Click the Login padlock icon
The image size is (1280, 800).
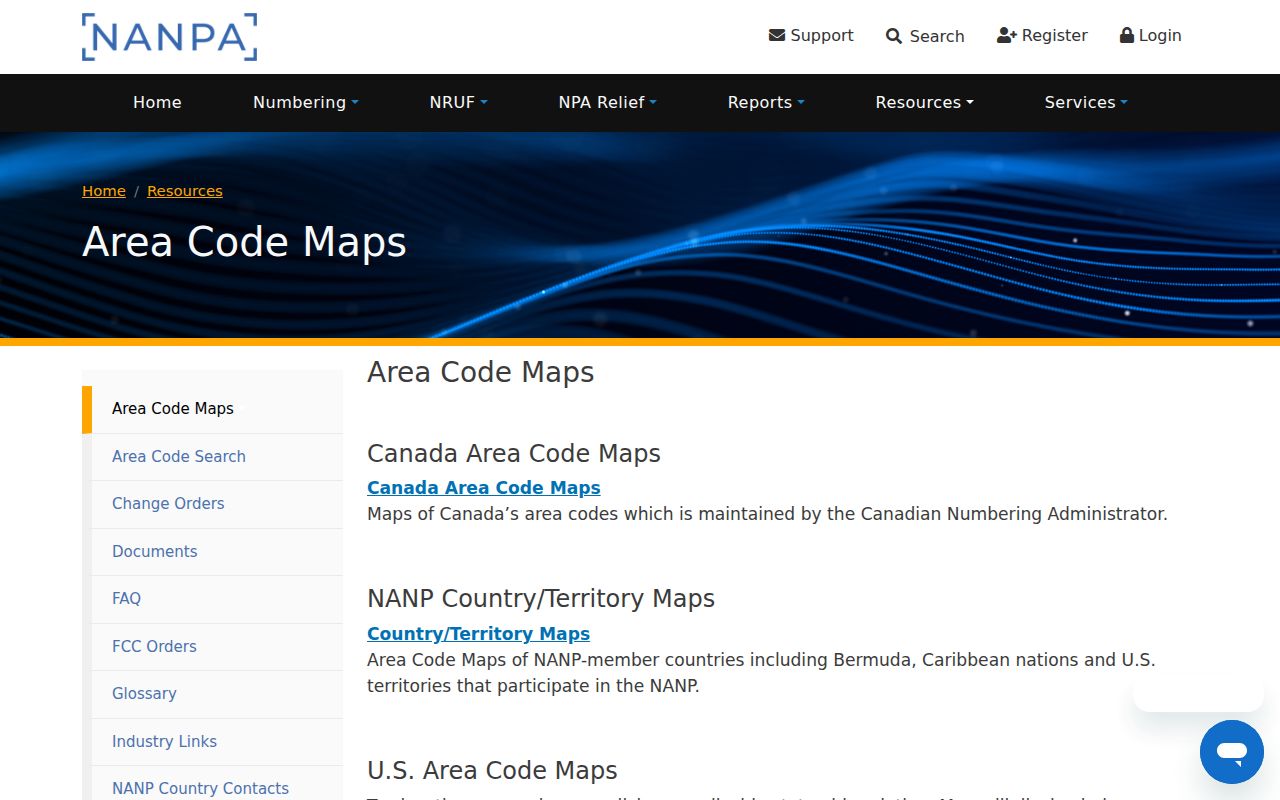(1127, 35)
